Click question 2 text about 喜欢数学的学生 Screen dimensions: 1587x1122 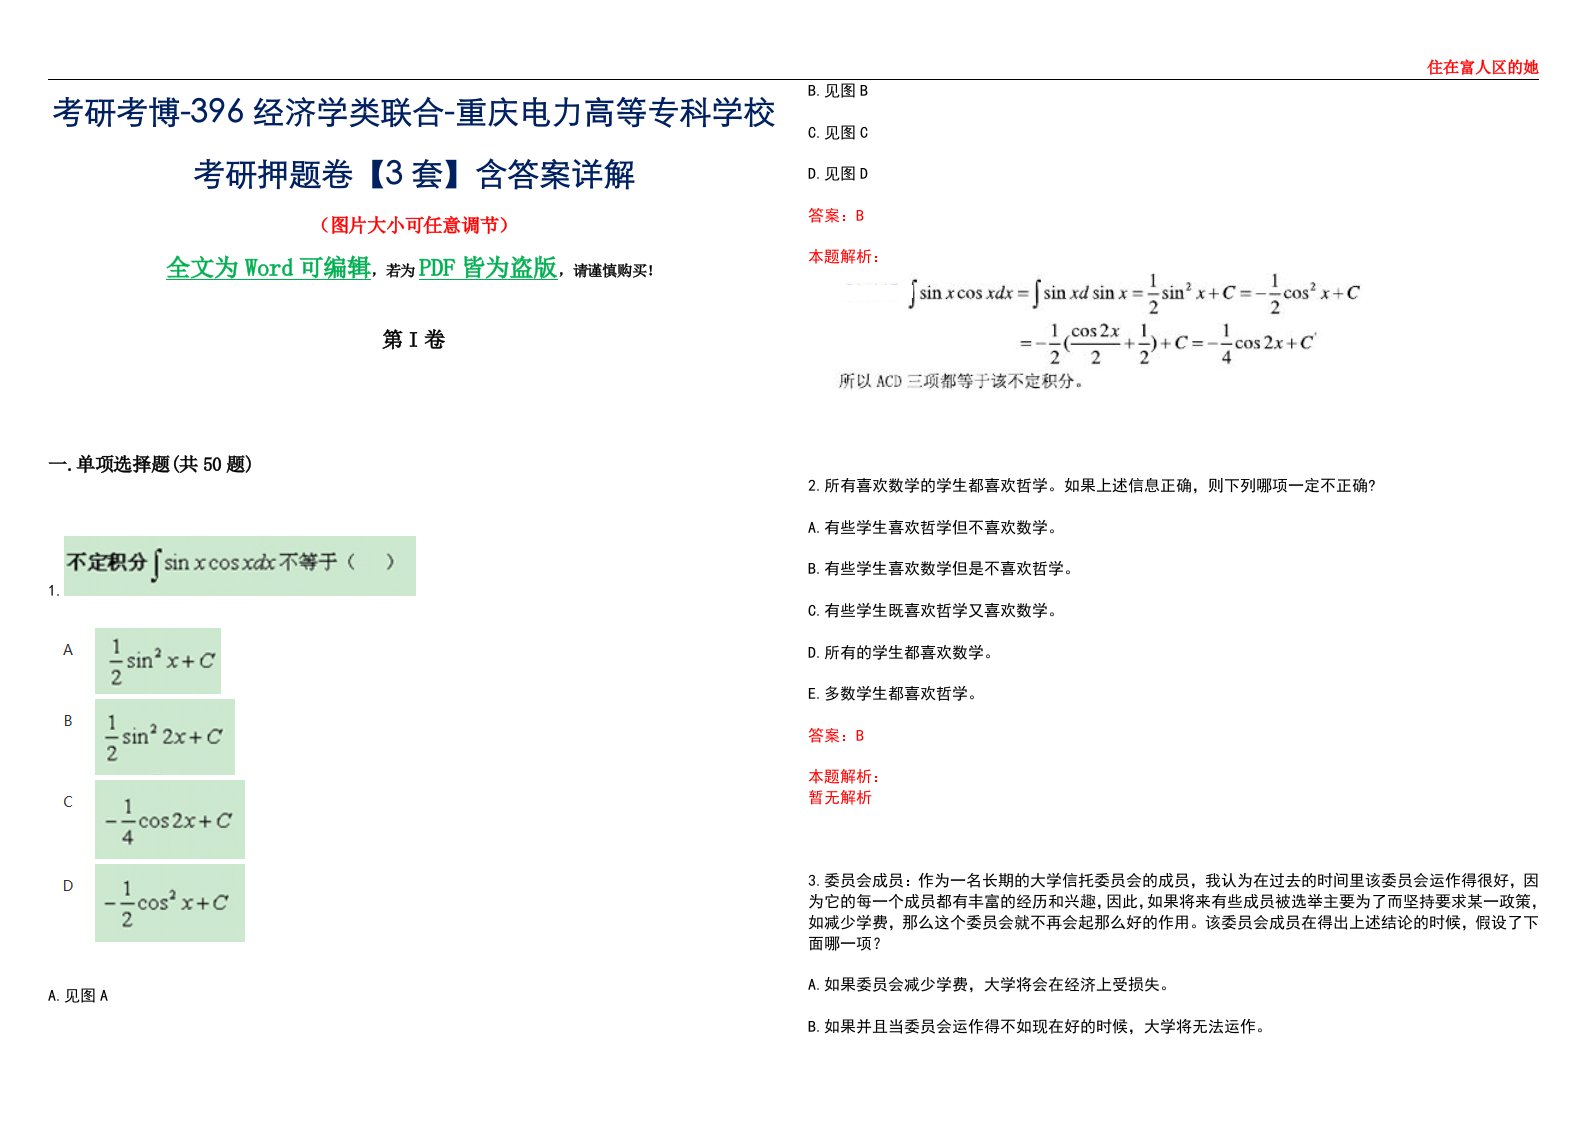1092,486
